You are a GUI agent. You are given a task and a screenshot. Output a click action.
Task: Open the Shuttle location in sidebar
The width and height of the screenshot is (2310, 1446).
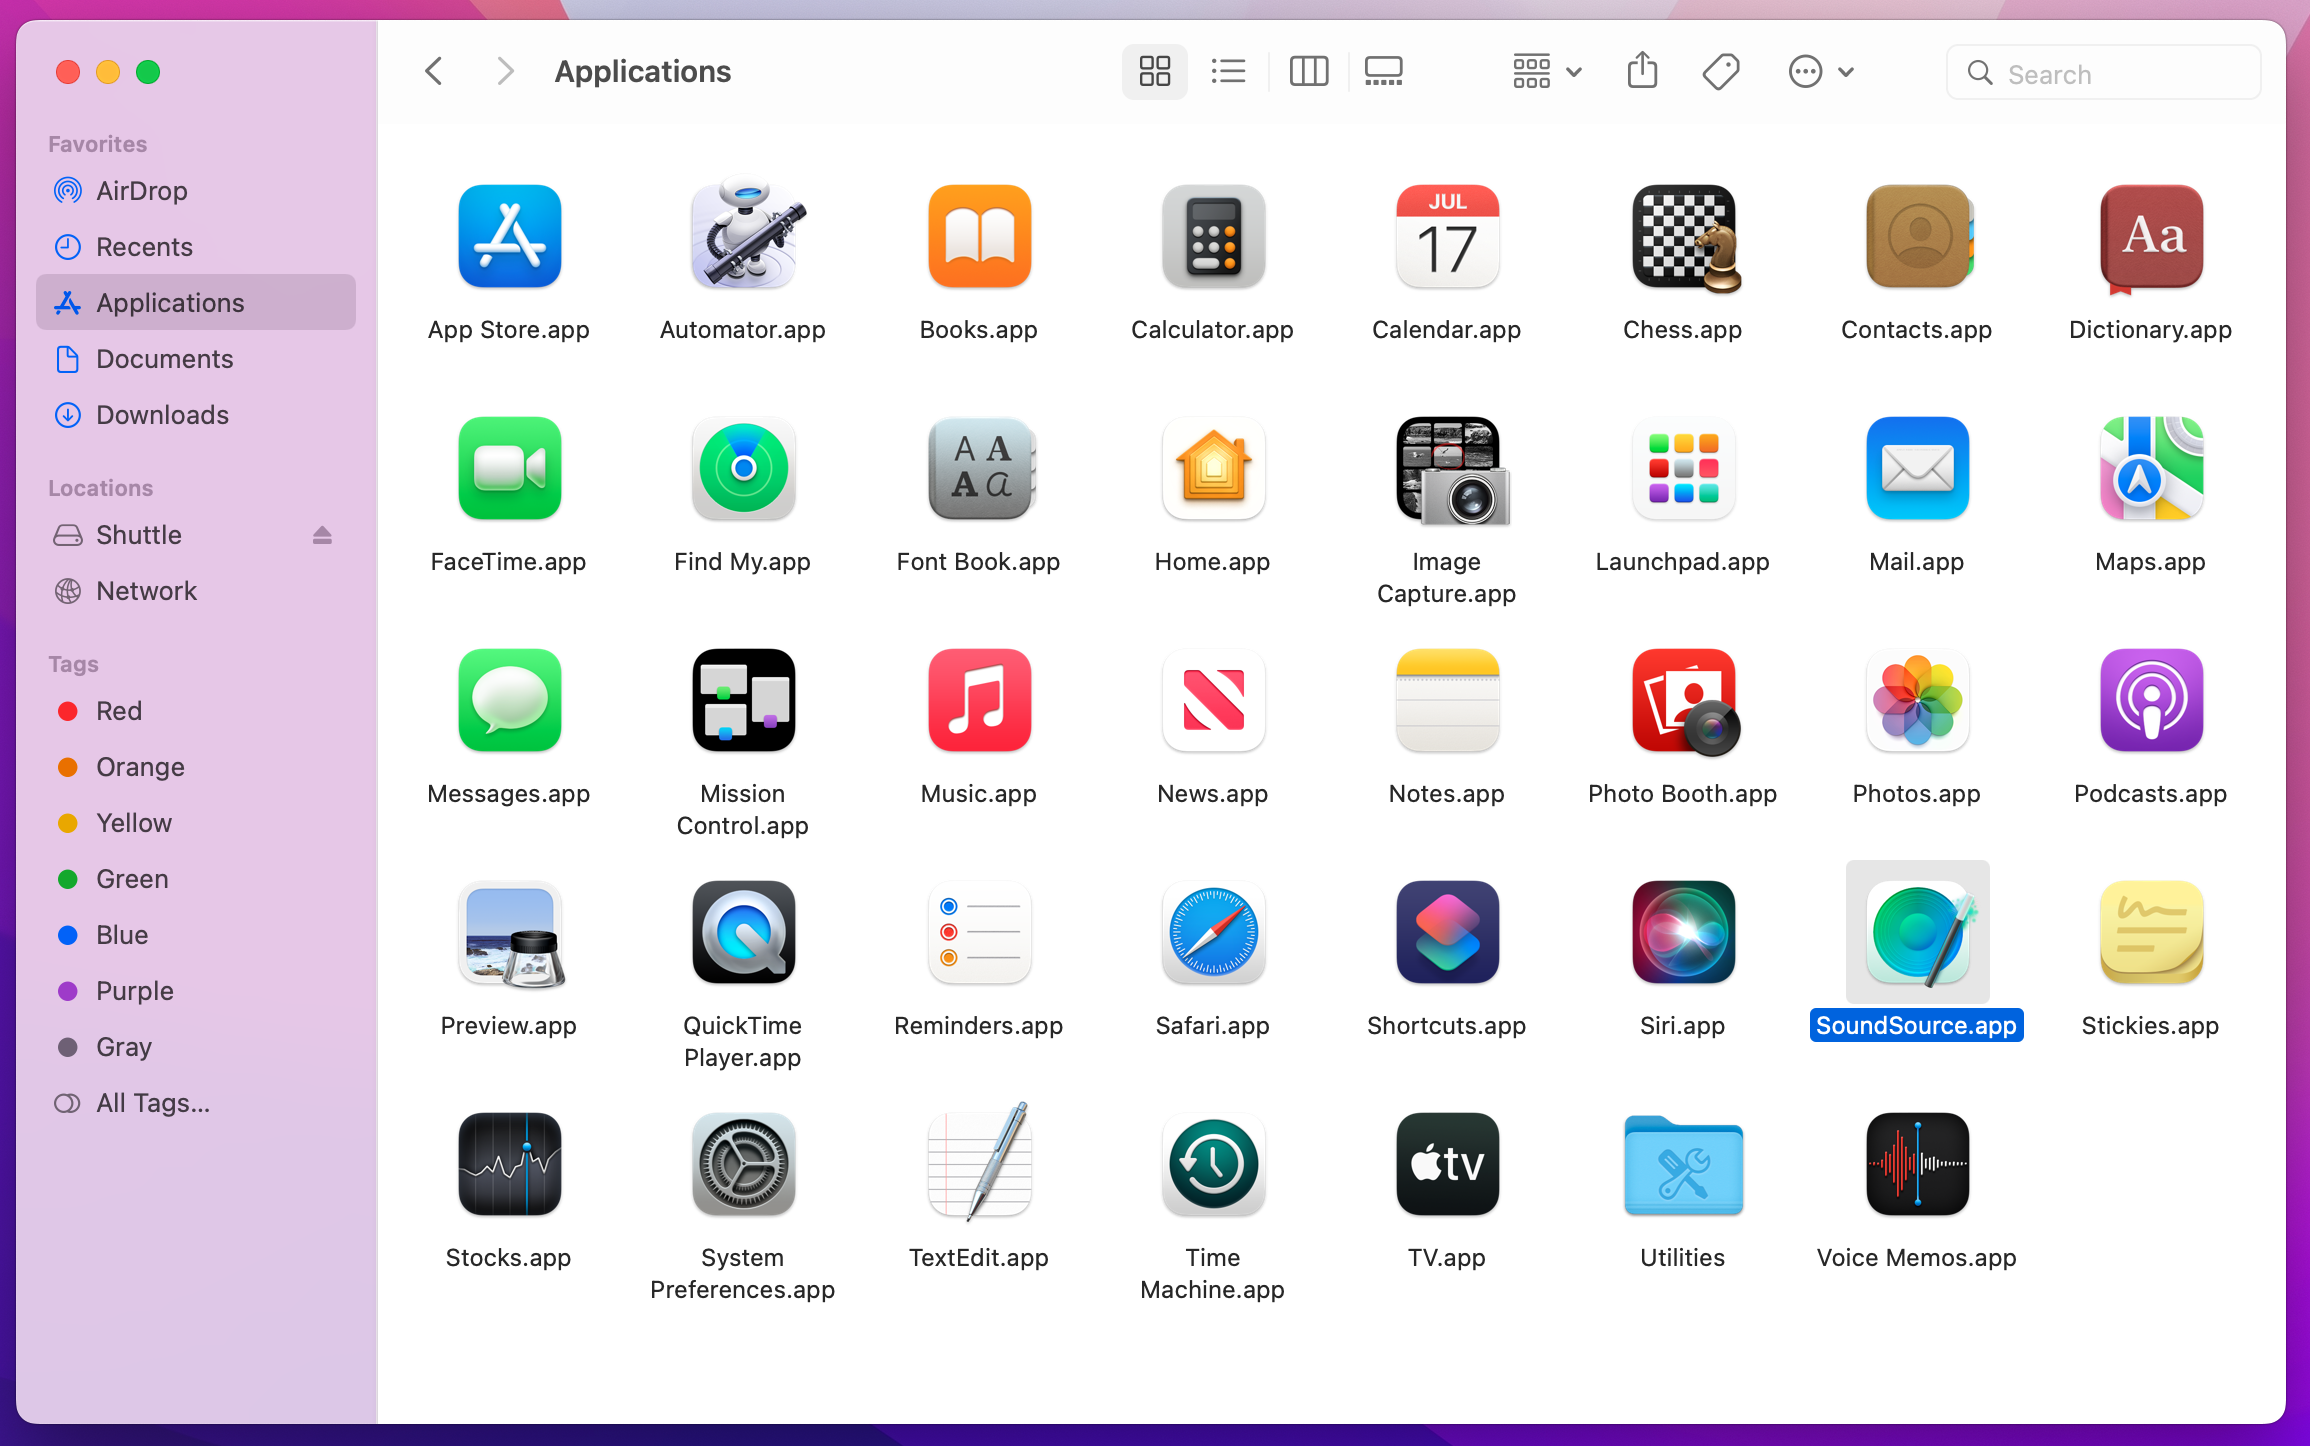click(196, 534)
